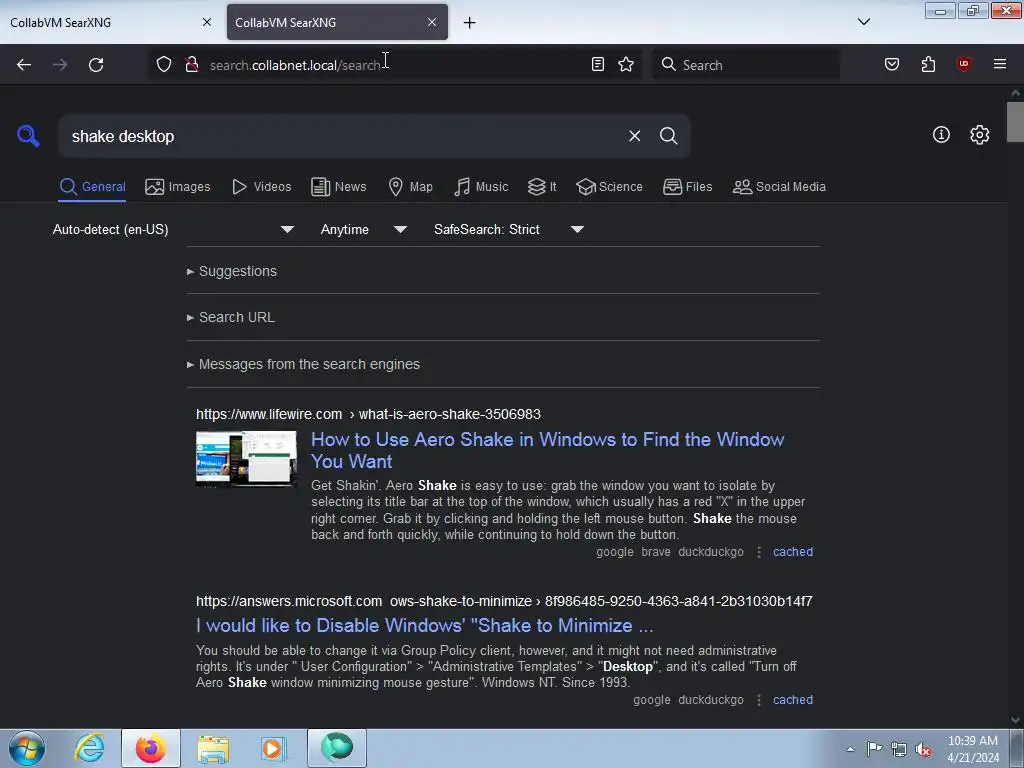Bookmark this page with the star icon
1024x768 pixels.
click(626, 65)
